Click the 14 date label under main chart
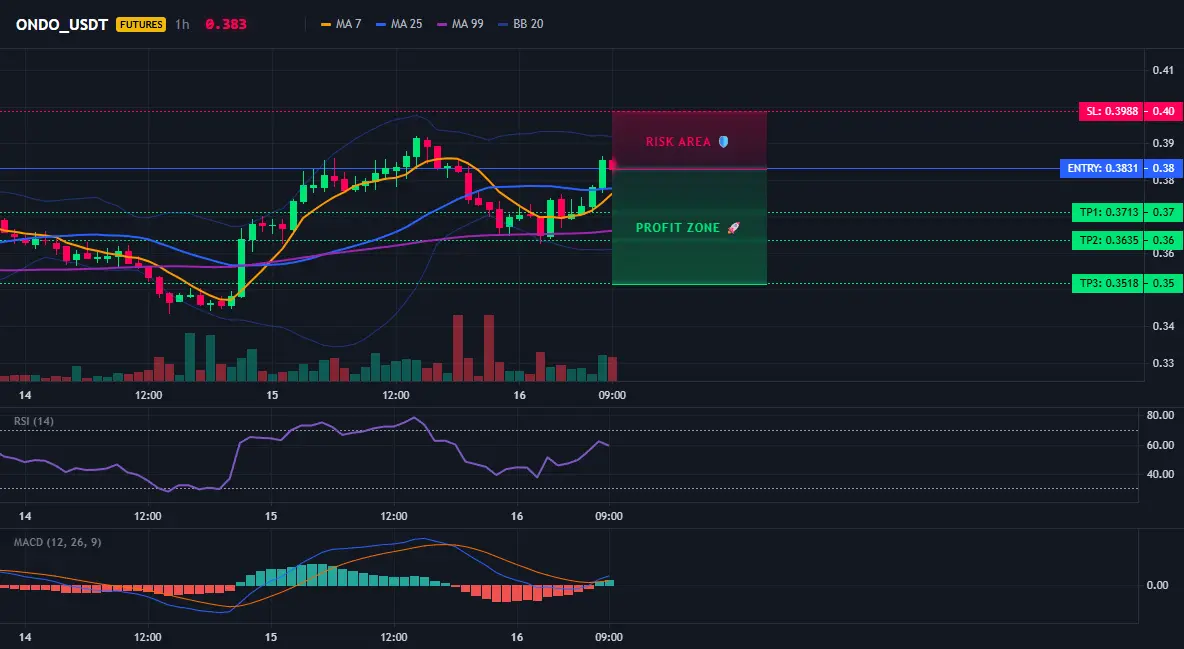The image size is (1184, 649). click(x=25, y=395)
